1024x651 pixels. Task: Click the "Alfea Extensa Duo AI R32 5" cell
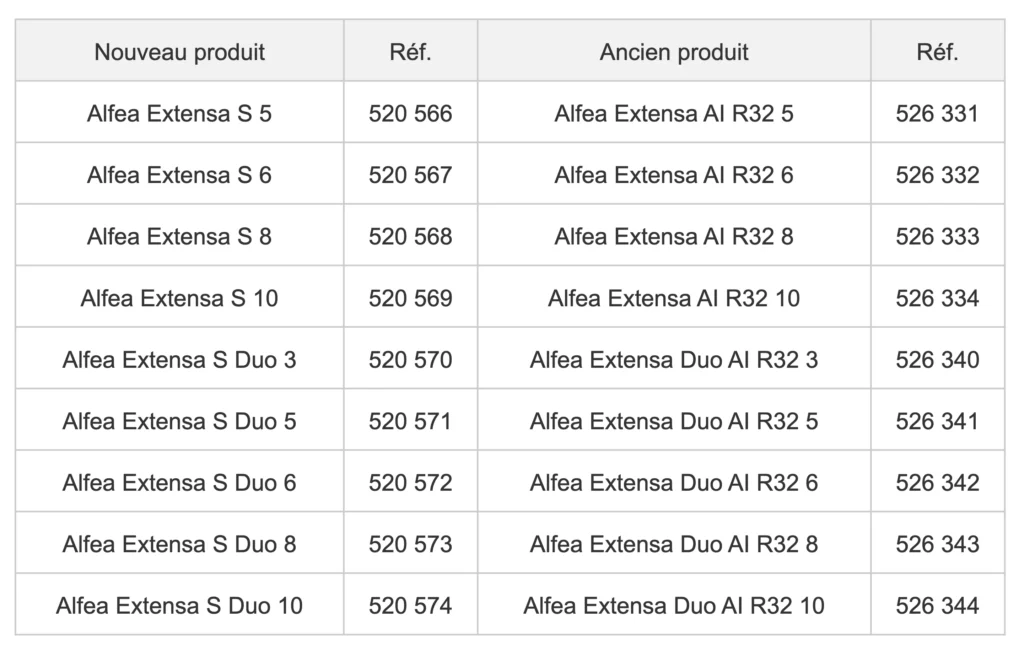pos(674,421)
